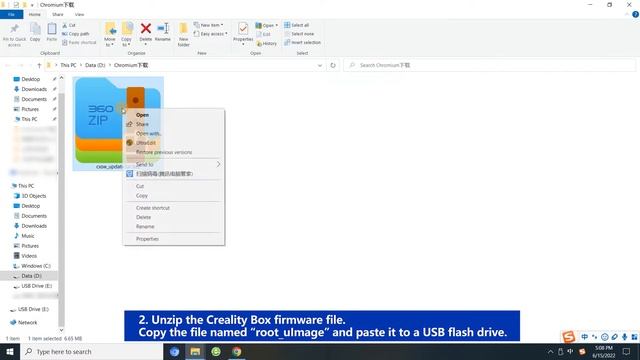Viewport: 640px width, 360px height.
Task: Click Copy path in the ribbon
Action: coord(76,34)
